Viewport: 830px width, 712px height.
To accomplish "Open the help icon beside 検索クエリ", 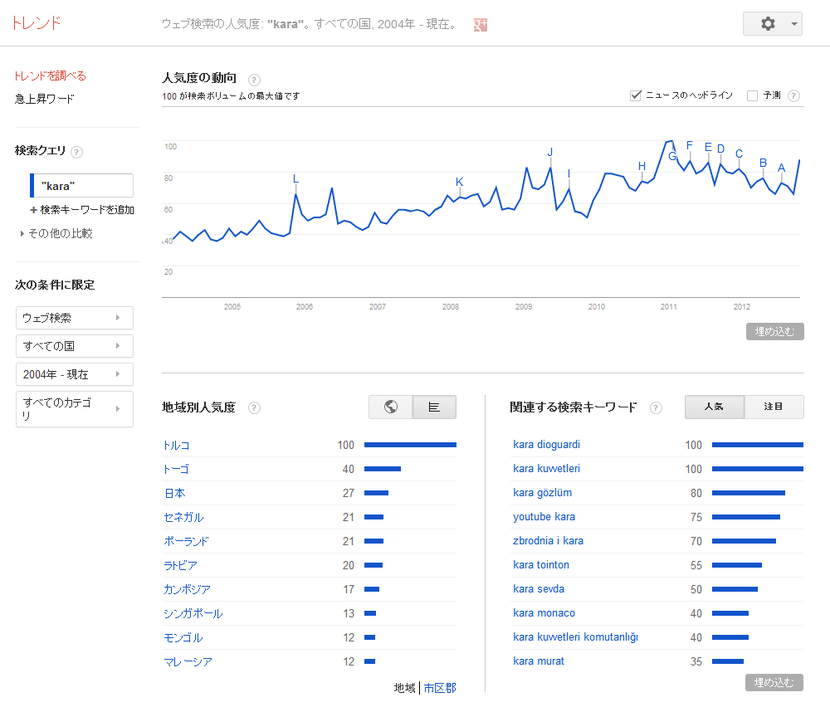I will coord(77,152).
